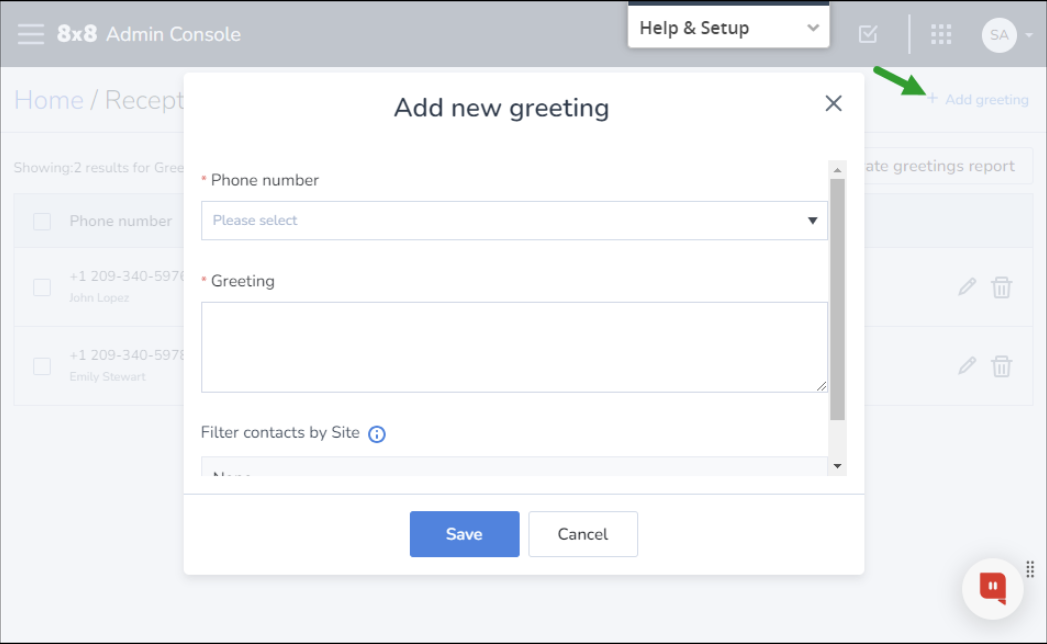Edit the Emily Stewart greeting
Screen dimensions: 1047x644
(x=967, y=366)
